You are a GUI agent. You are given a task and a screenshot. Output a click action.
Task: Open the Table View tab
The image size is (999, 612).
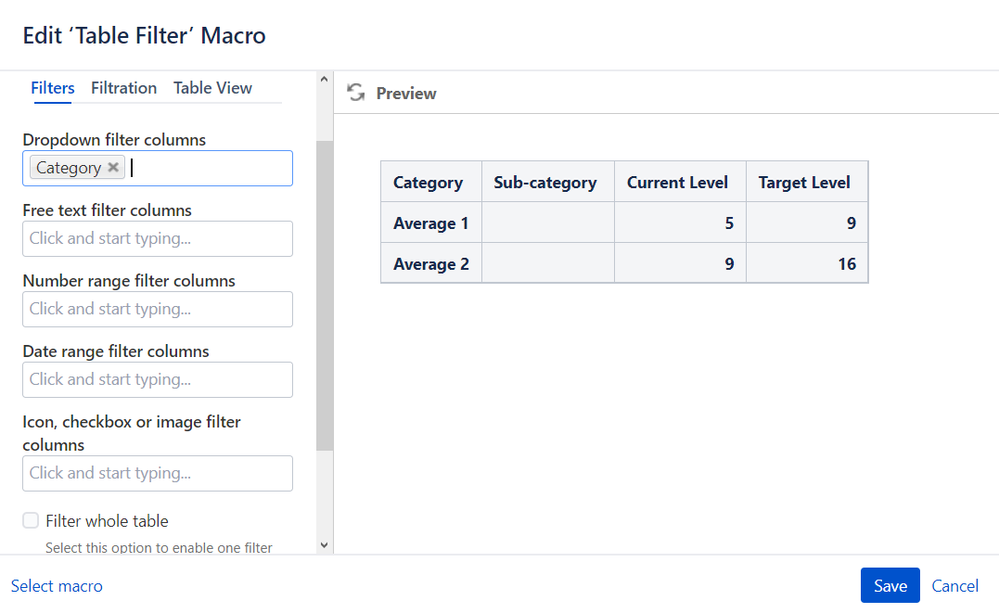212,88
